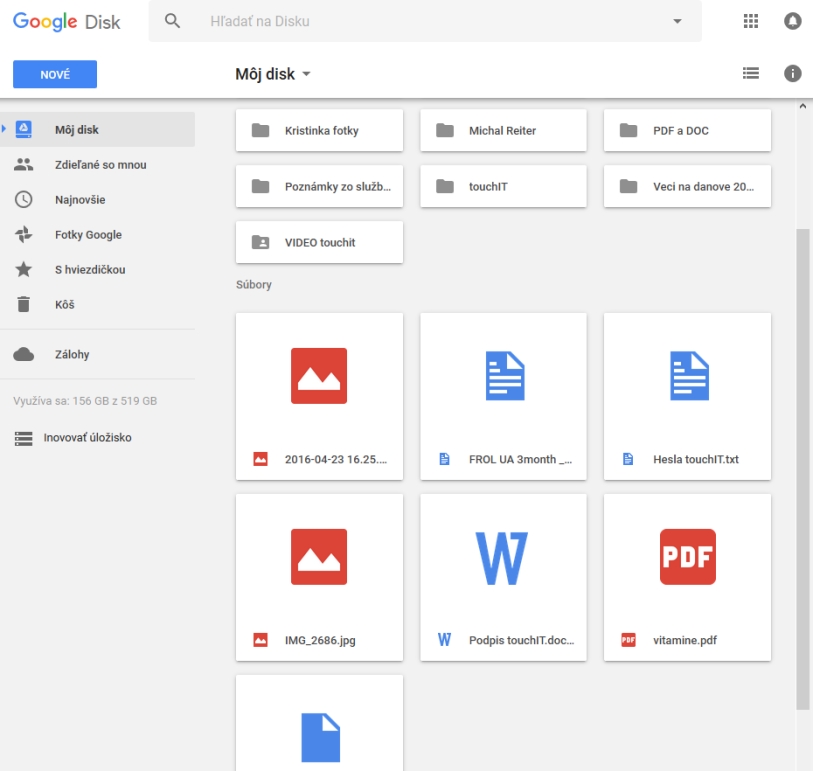The image size is (813, 771).
Task: Switch to list view layout icon
Action: coord(751,73)
